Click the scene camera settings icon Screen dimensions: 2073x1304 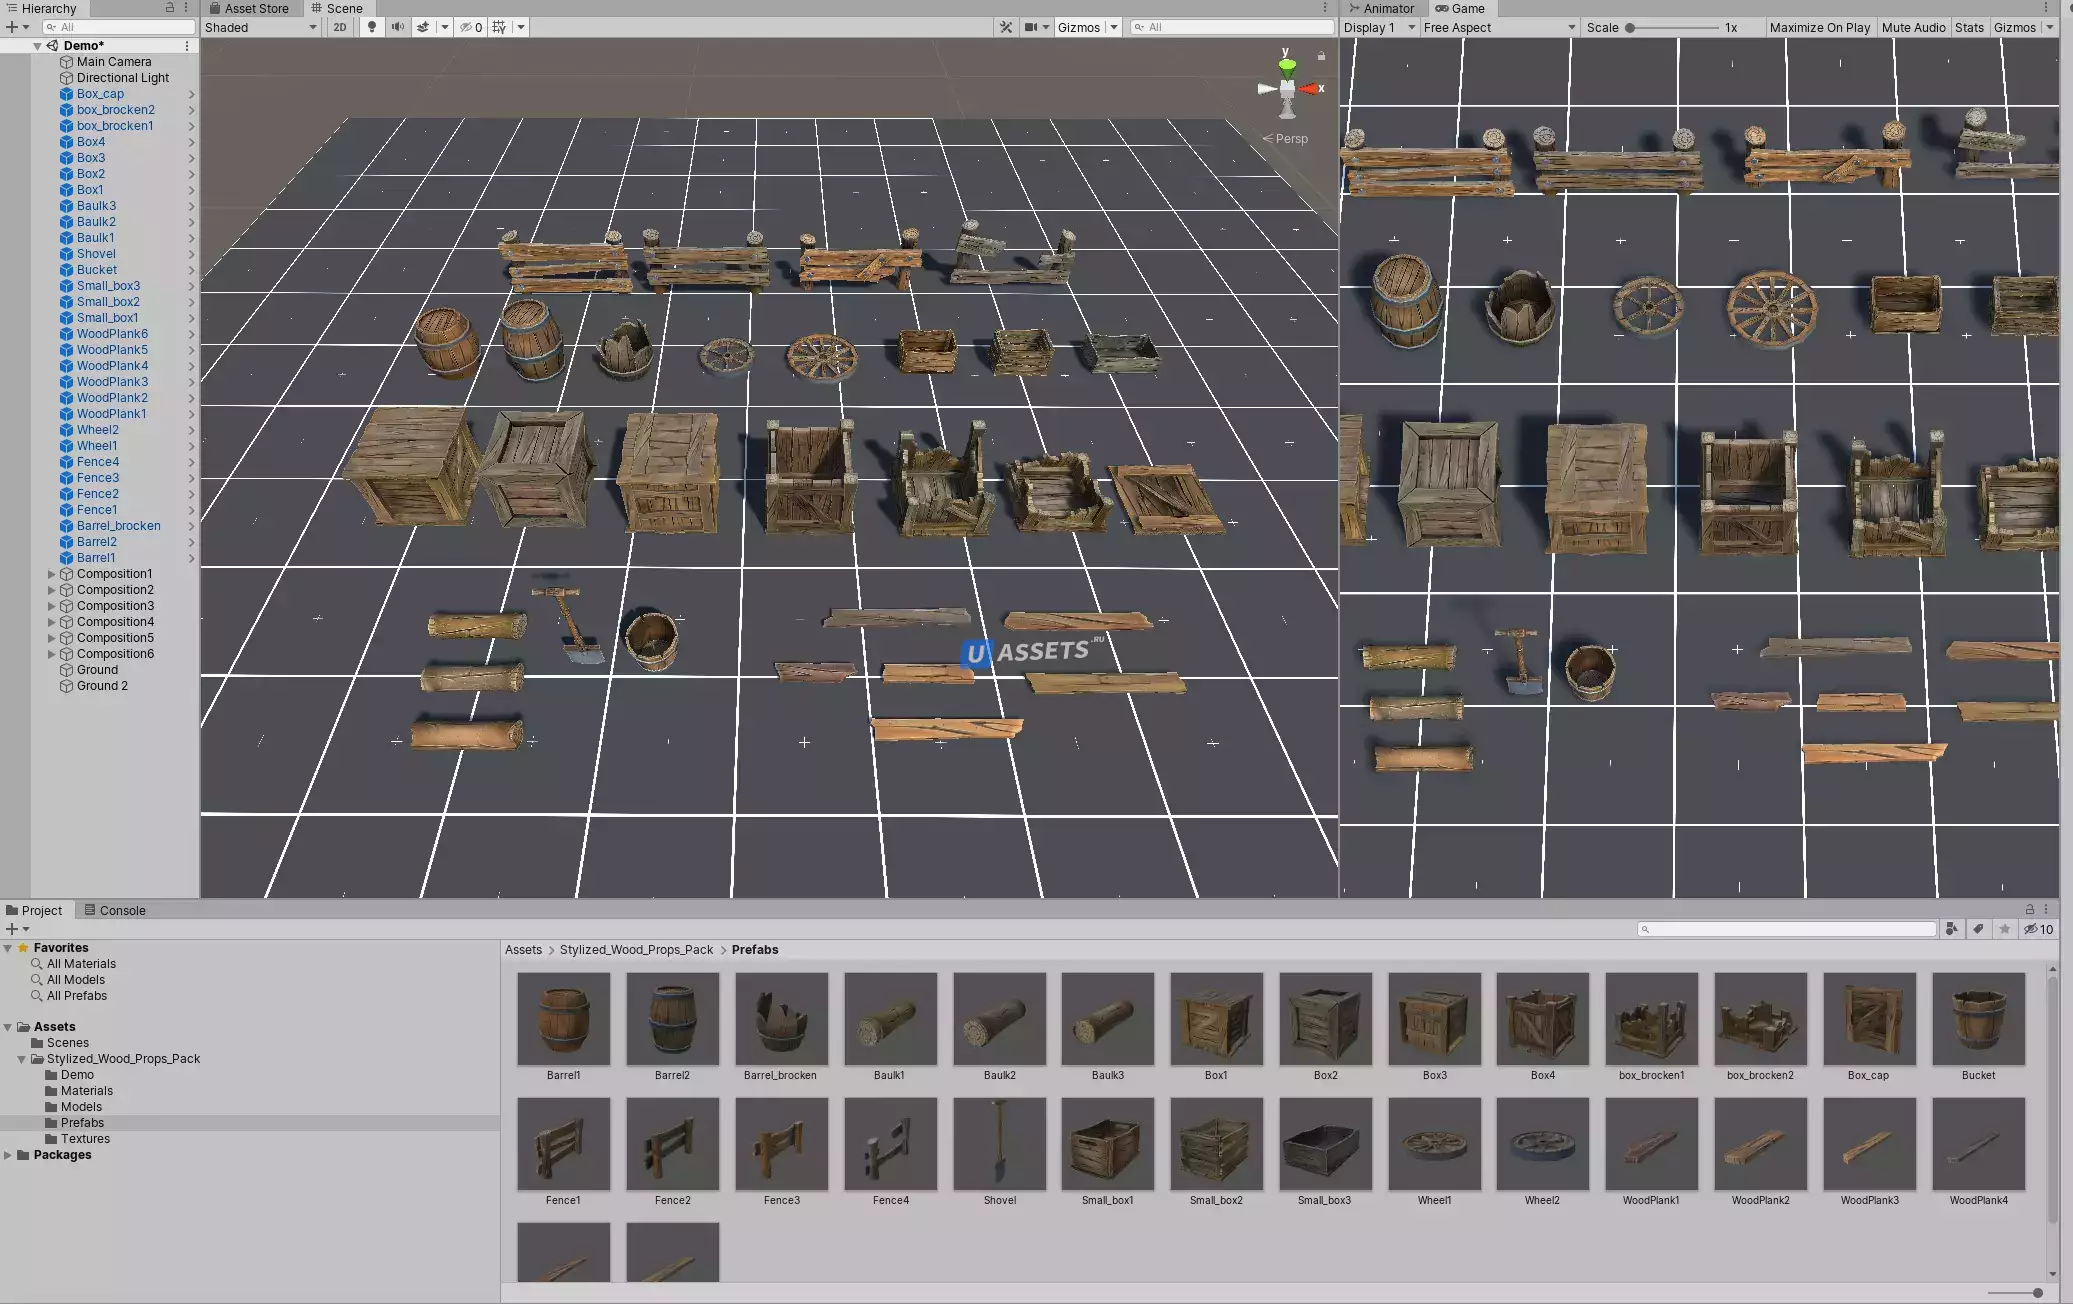click(1031, 27)
